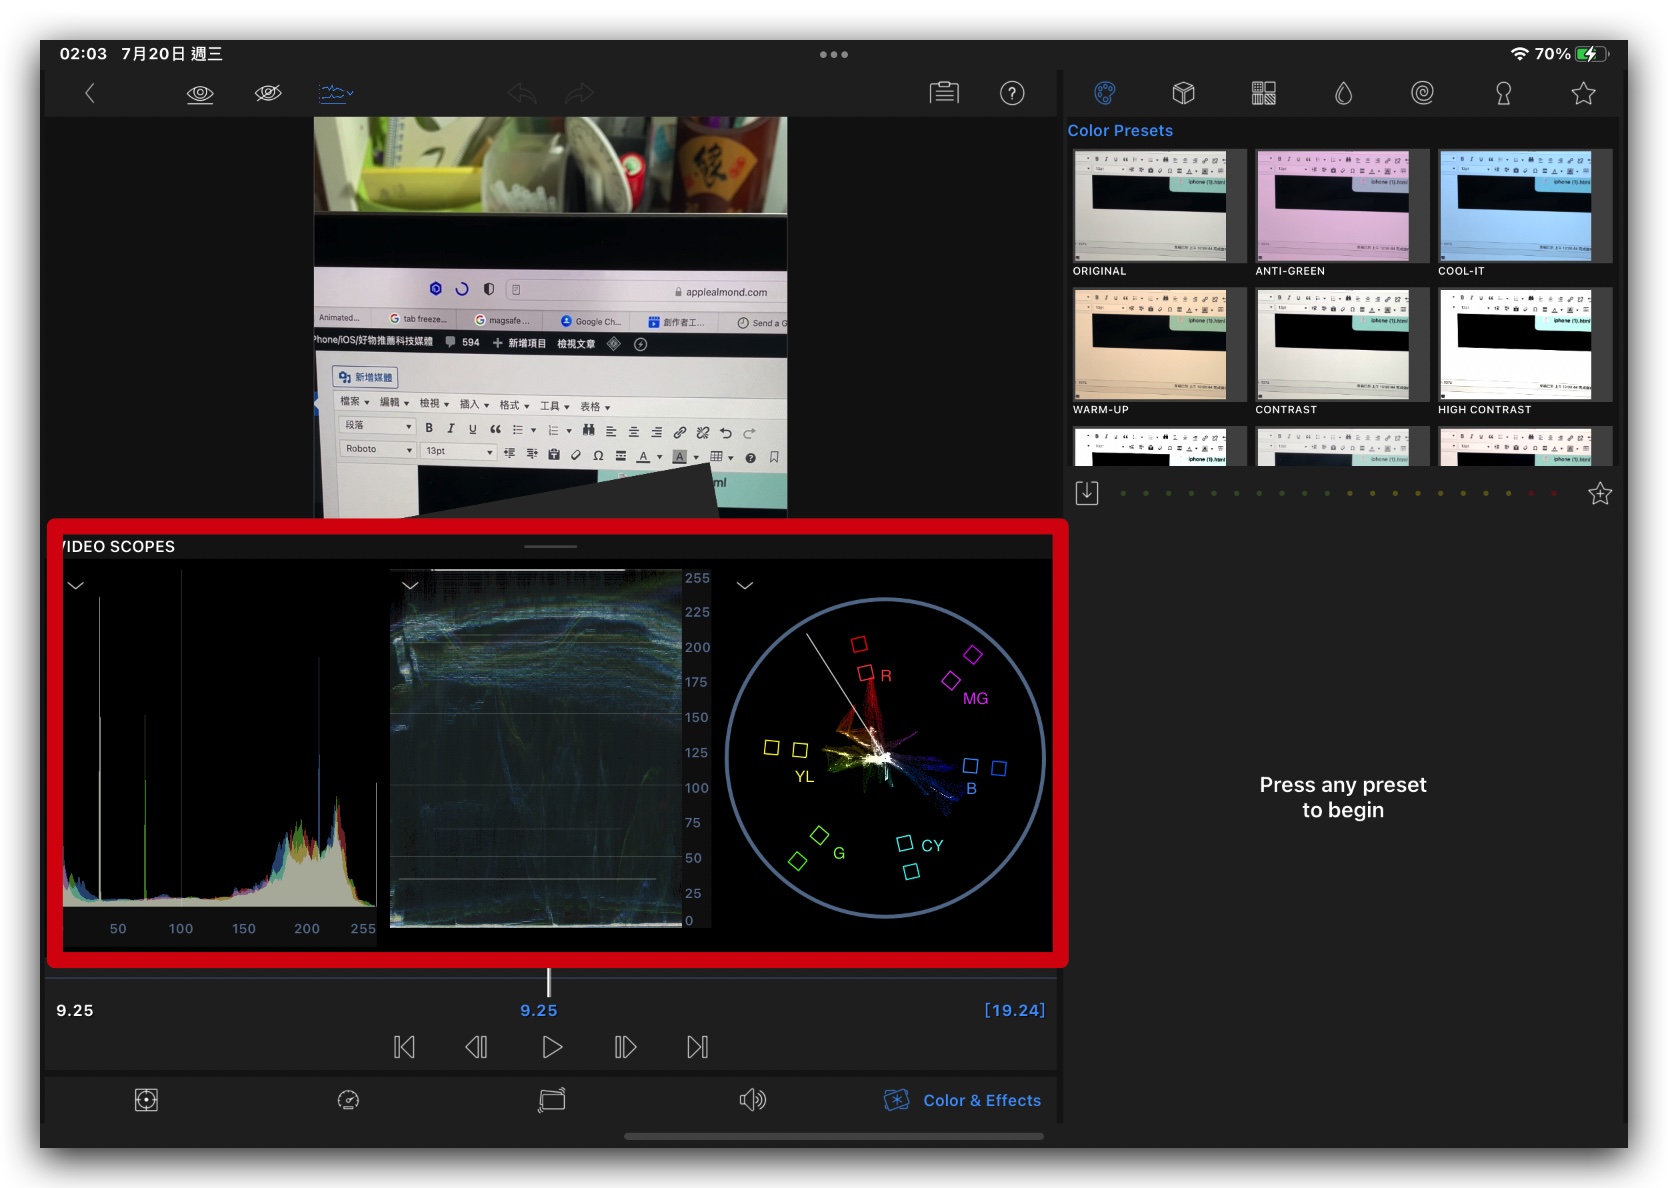Open the favorites star tab
1668x1188 pixels.
point(1583,93)
